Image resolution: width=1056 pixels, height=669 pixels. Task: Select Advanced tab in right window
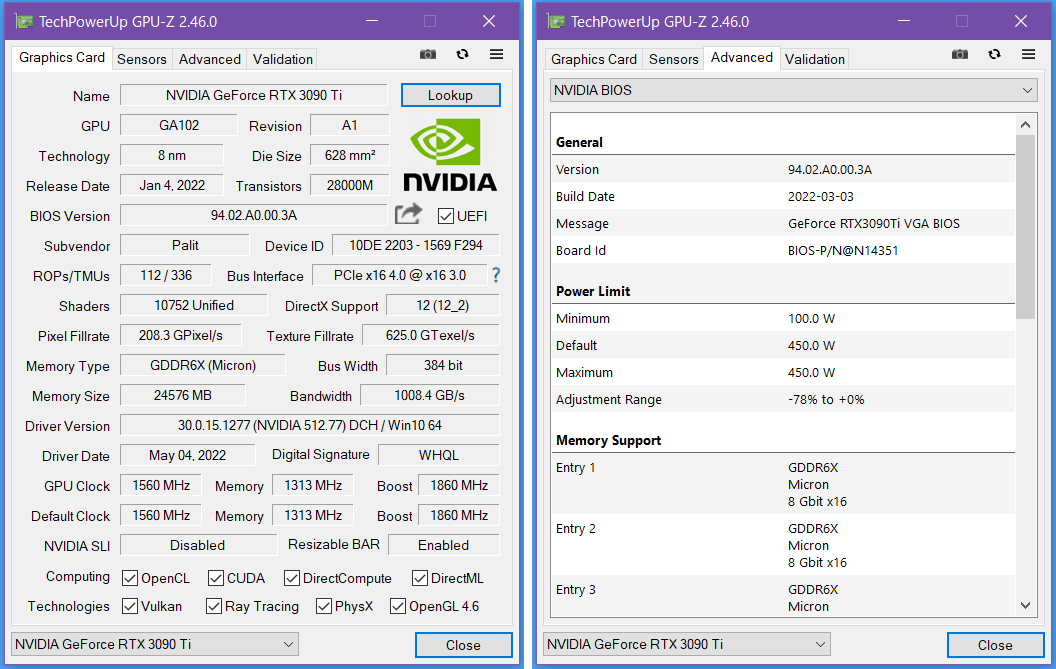point(741,57)
